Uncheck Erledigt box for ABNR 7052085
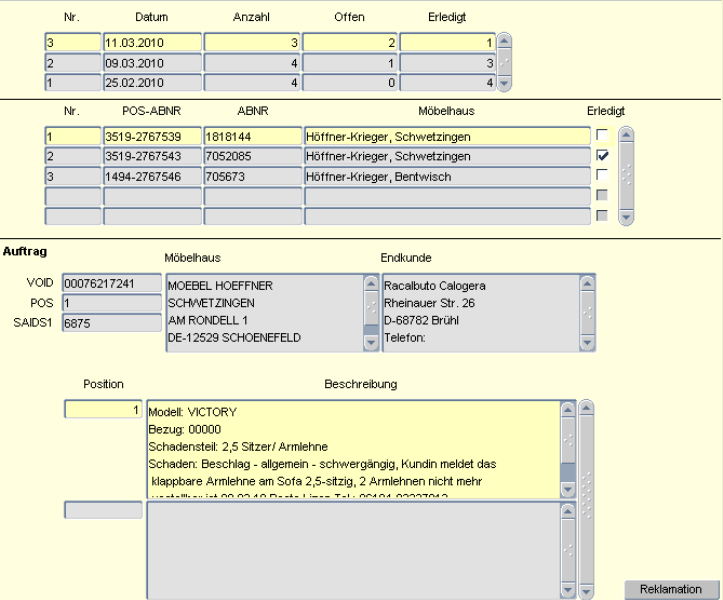Image resolution: width=723 pixels, height=600 pixels. pos(601,156)
